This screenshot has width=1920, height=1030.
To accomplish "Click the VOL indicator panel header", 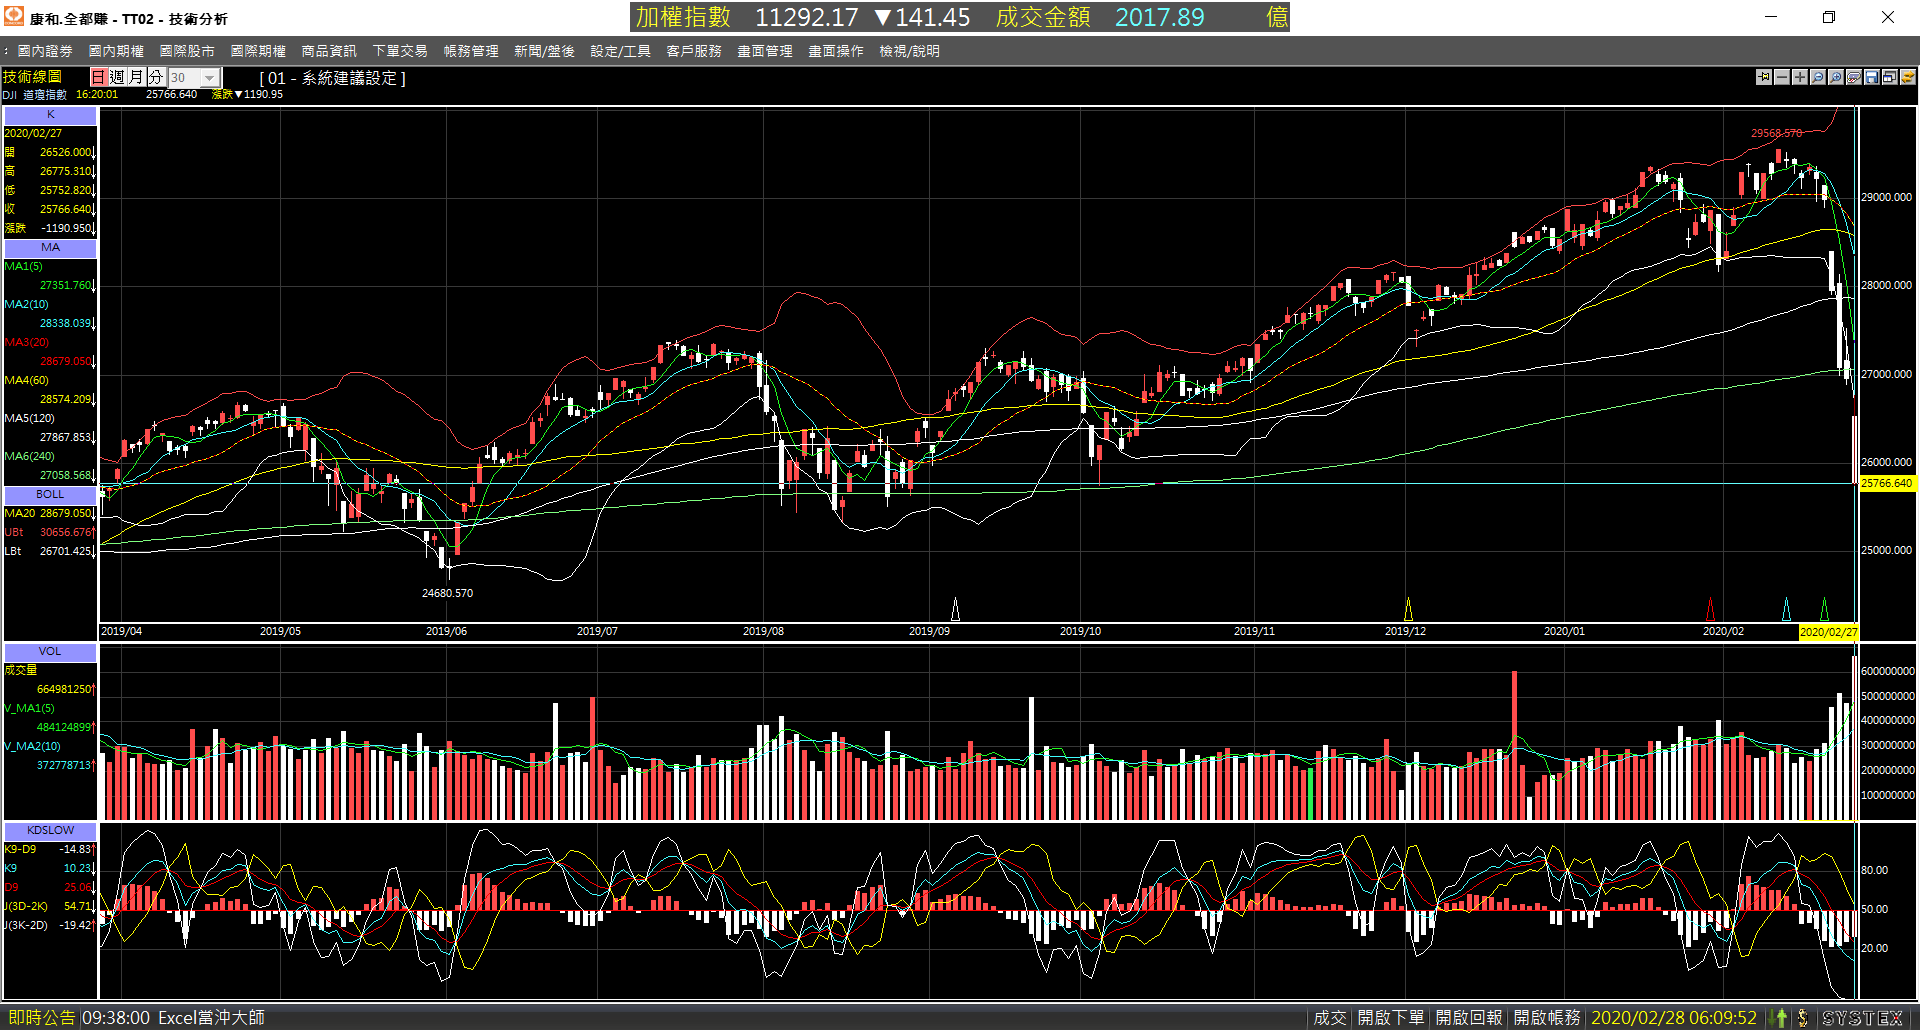I will (50, 652).
